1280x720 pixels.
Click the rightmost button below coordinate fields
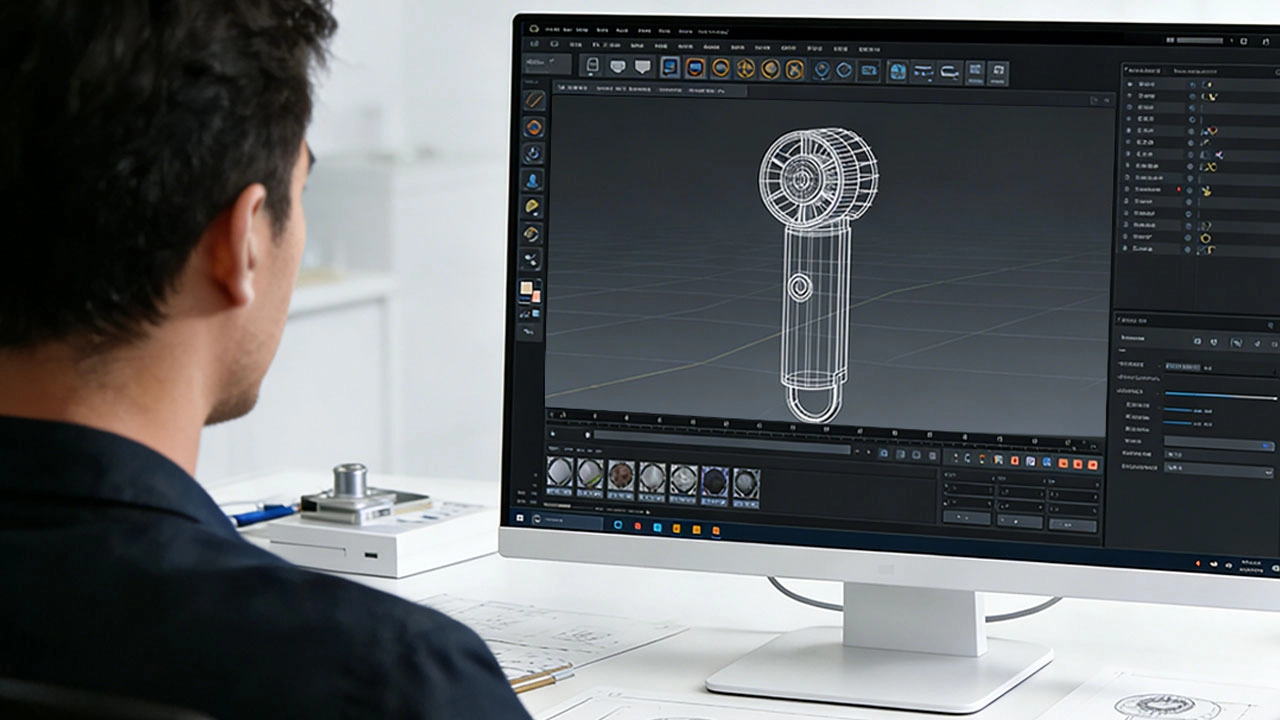pos(1072,525)
